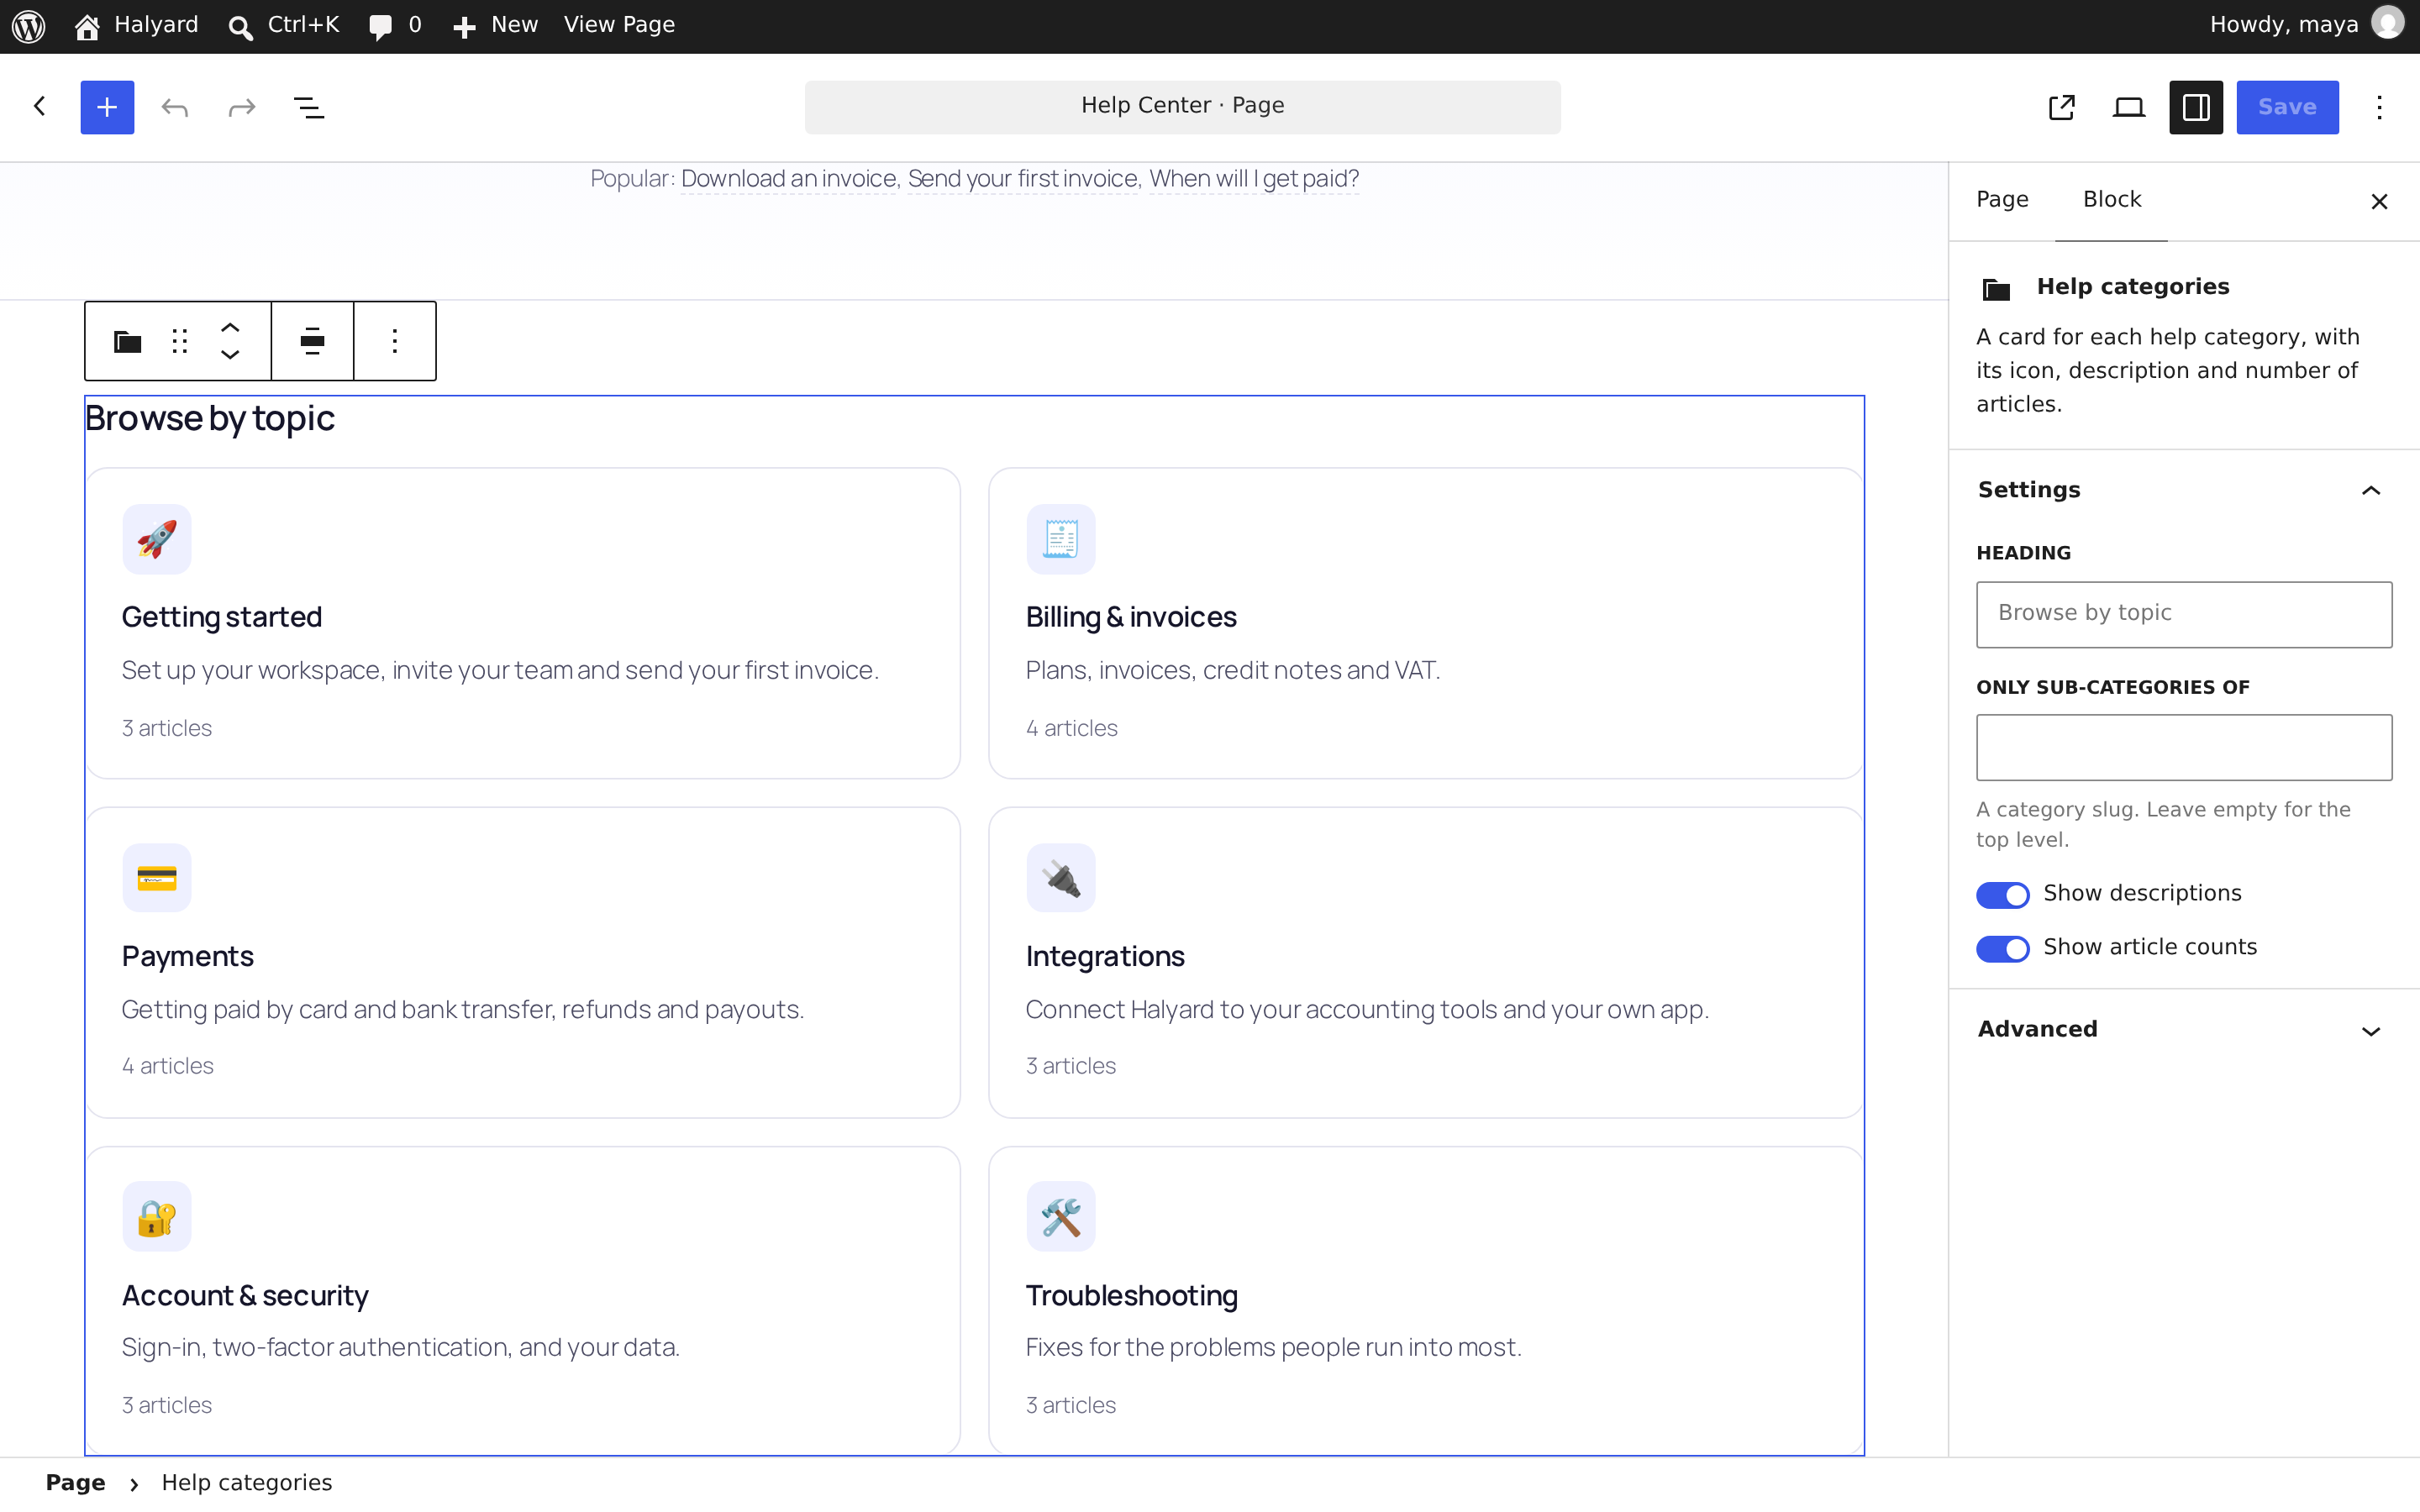The image size is (2420, 1512).
Task: Move the block down
Action: tap(230, 356)
